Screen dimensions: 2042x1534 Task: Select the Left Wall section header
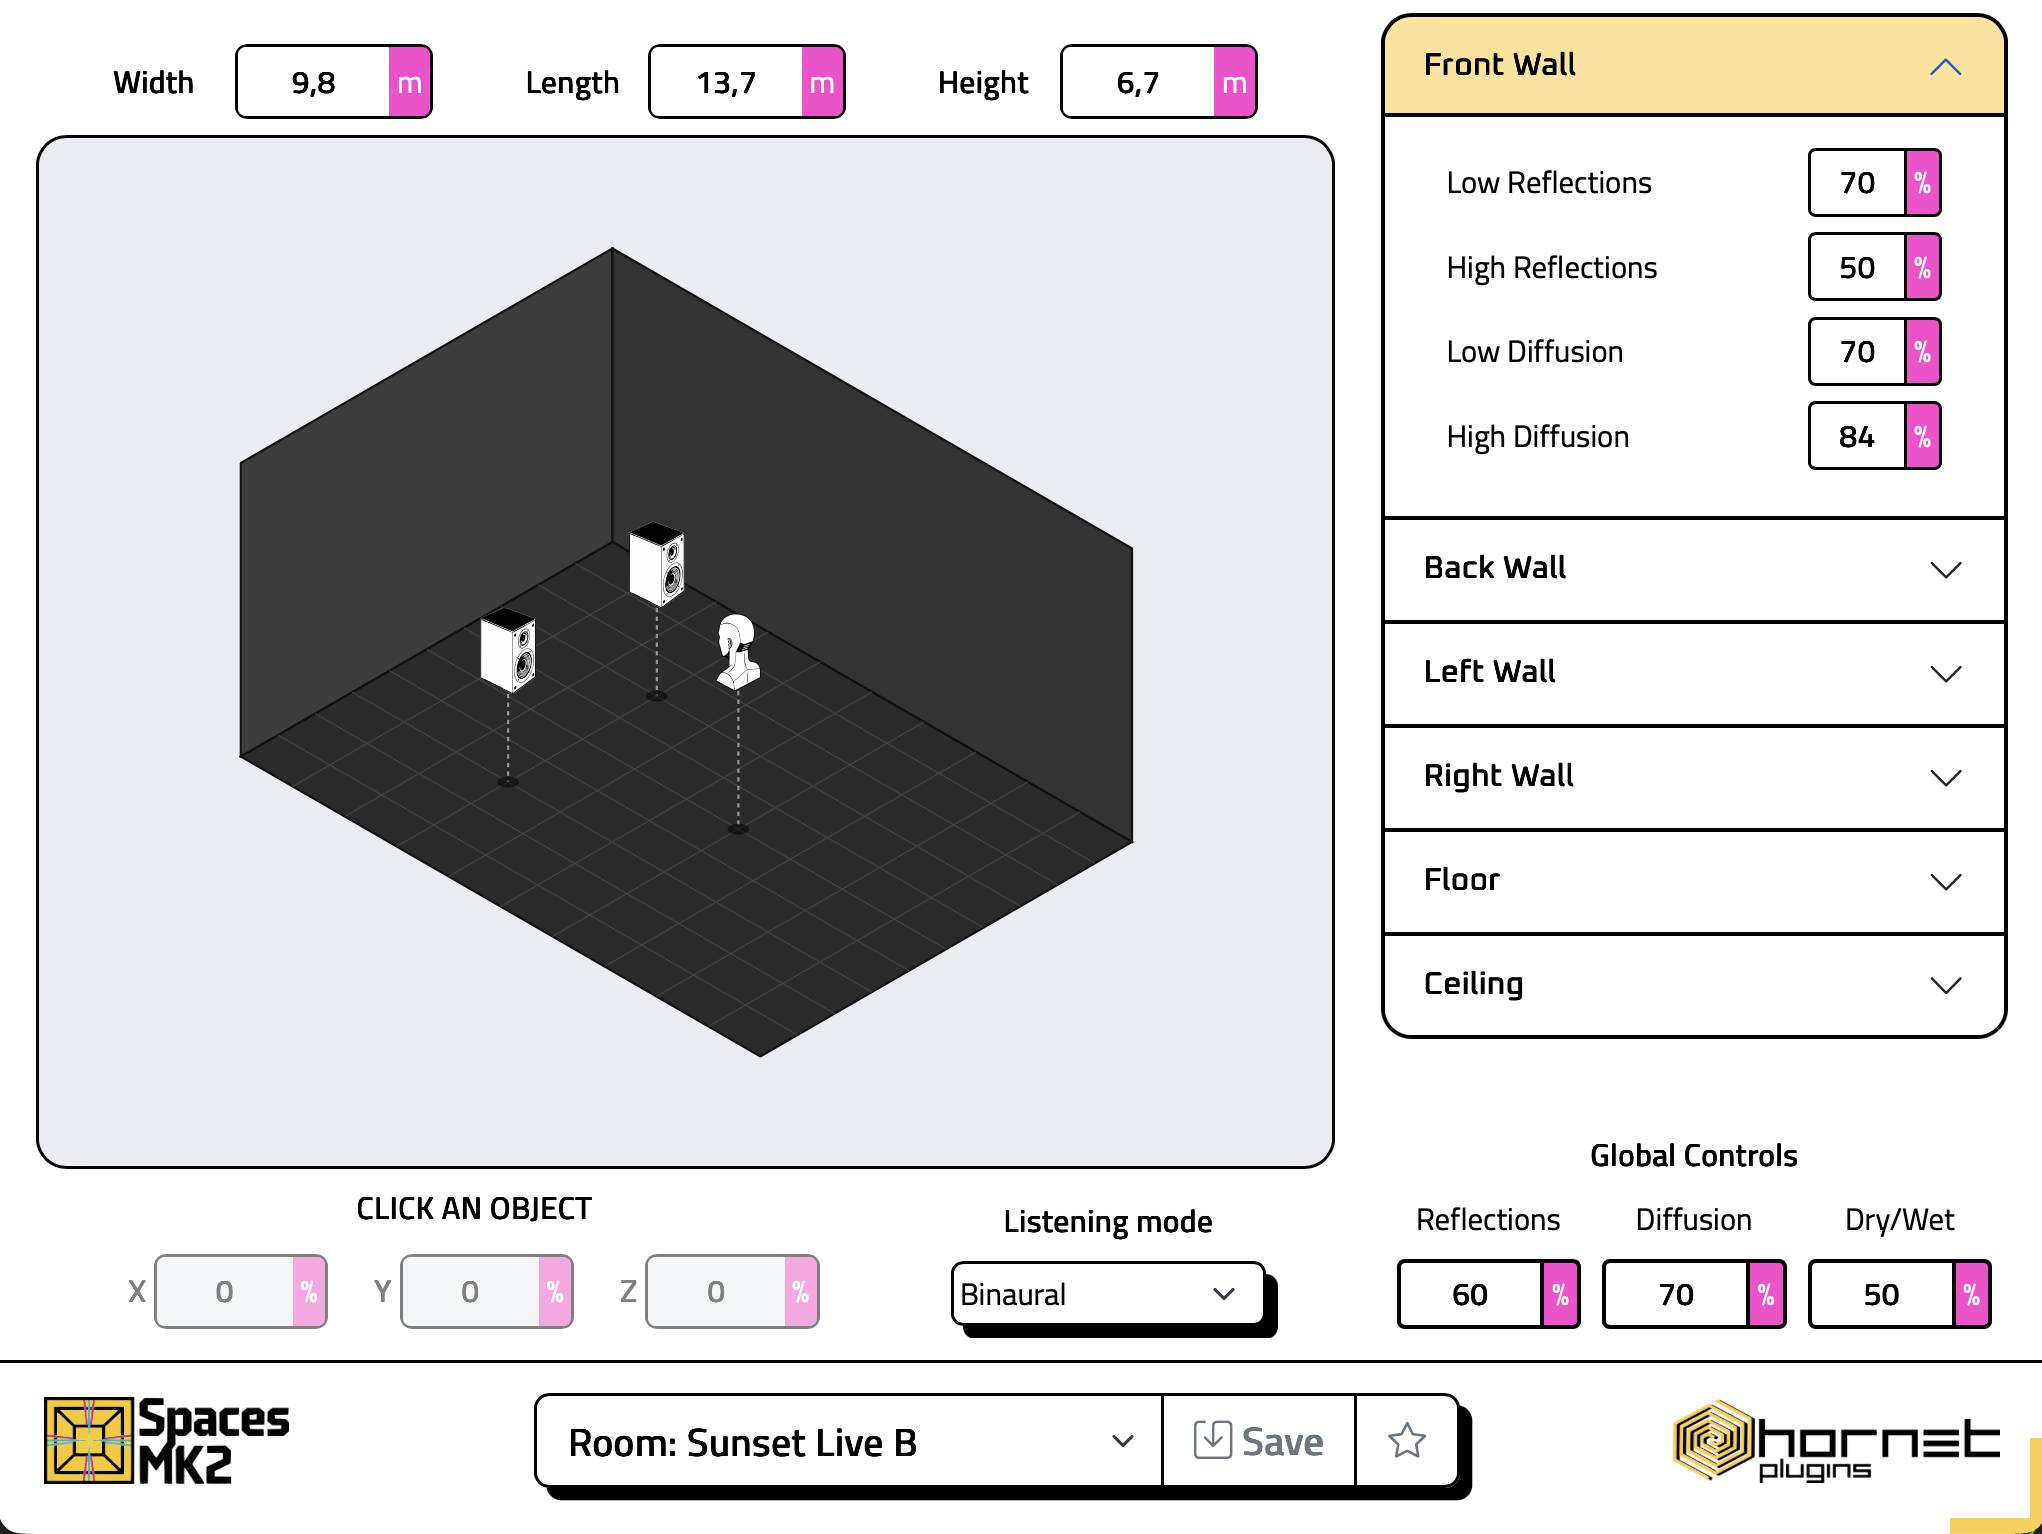(1692, 672)
